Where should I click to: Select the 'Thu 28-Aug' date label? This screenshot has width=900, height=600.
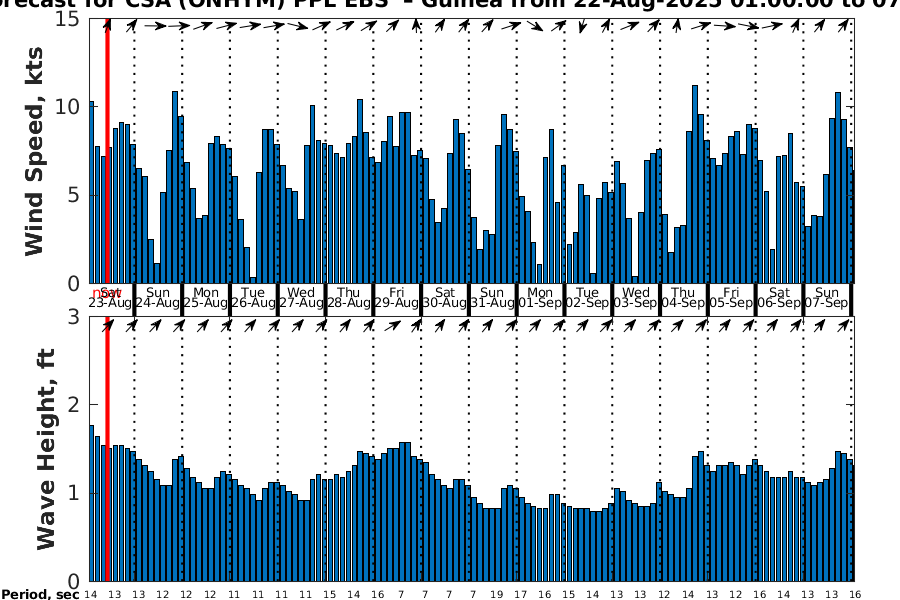click(x=349, y=297)
